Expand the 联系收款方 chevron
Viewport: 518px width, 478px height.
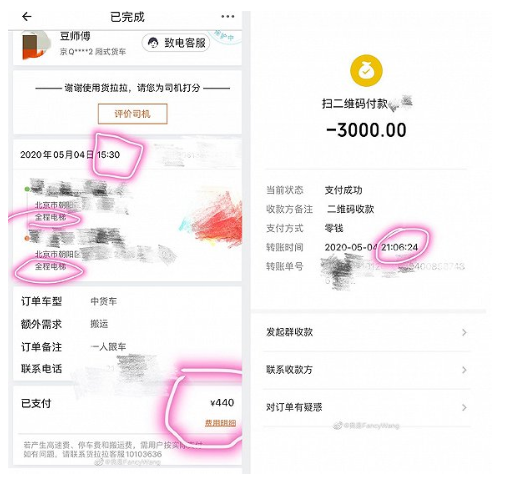tap(464, 370)
